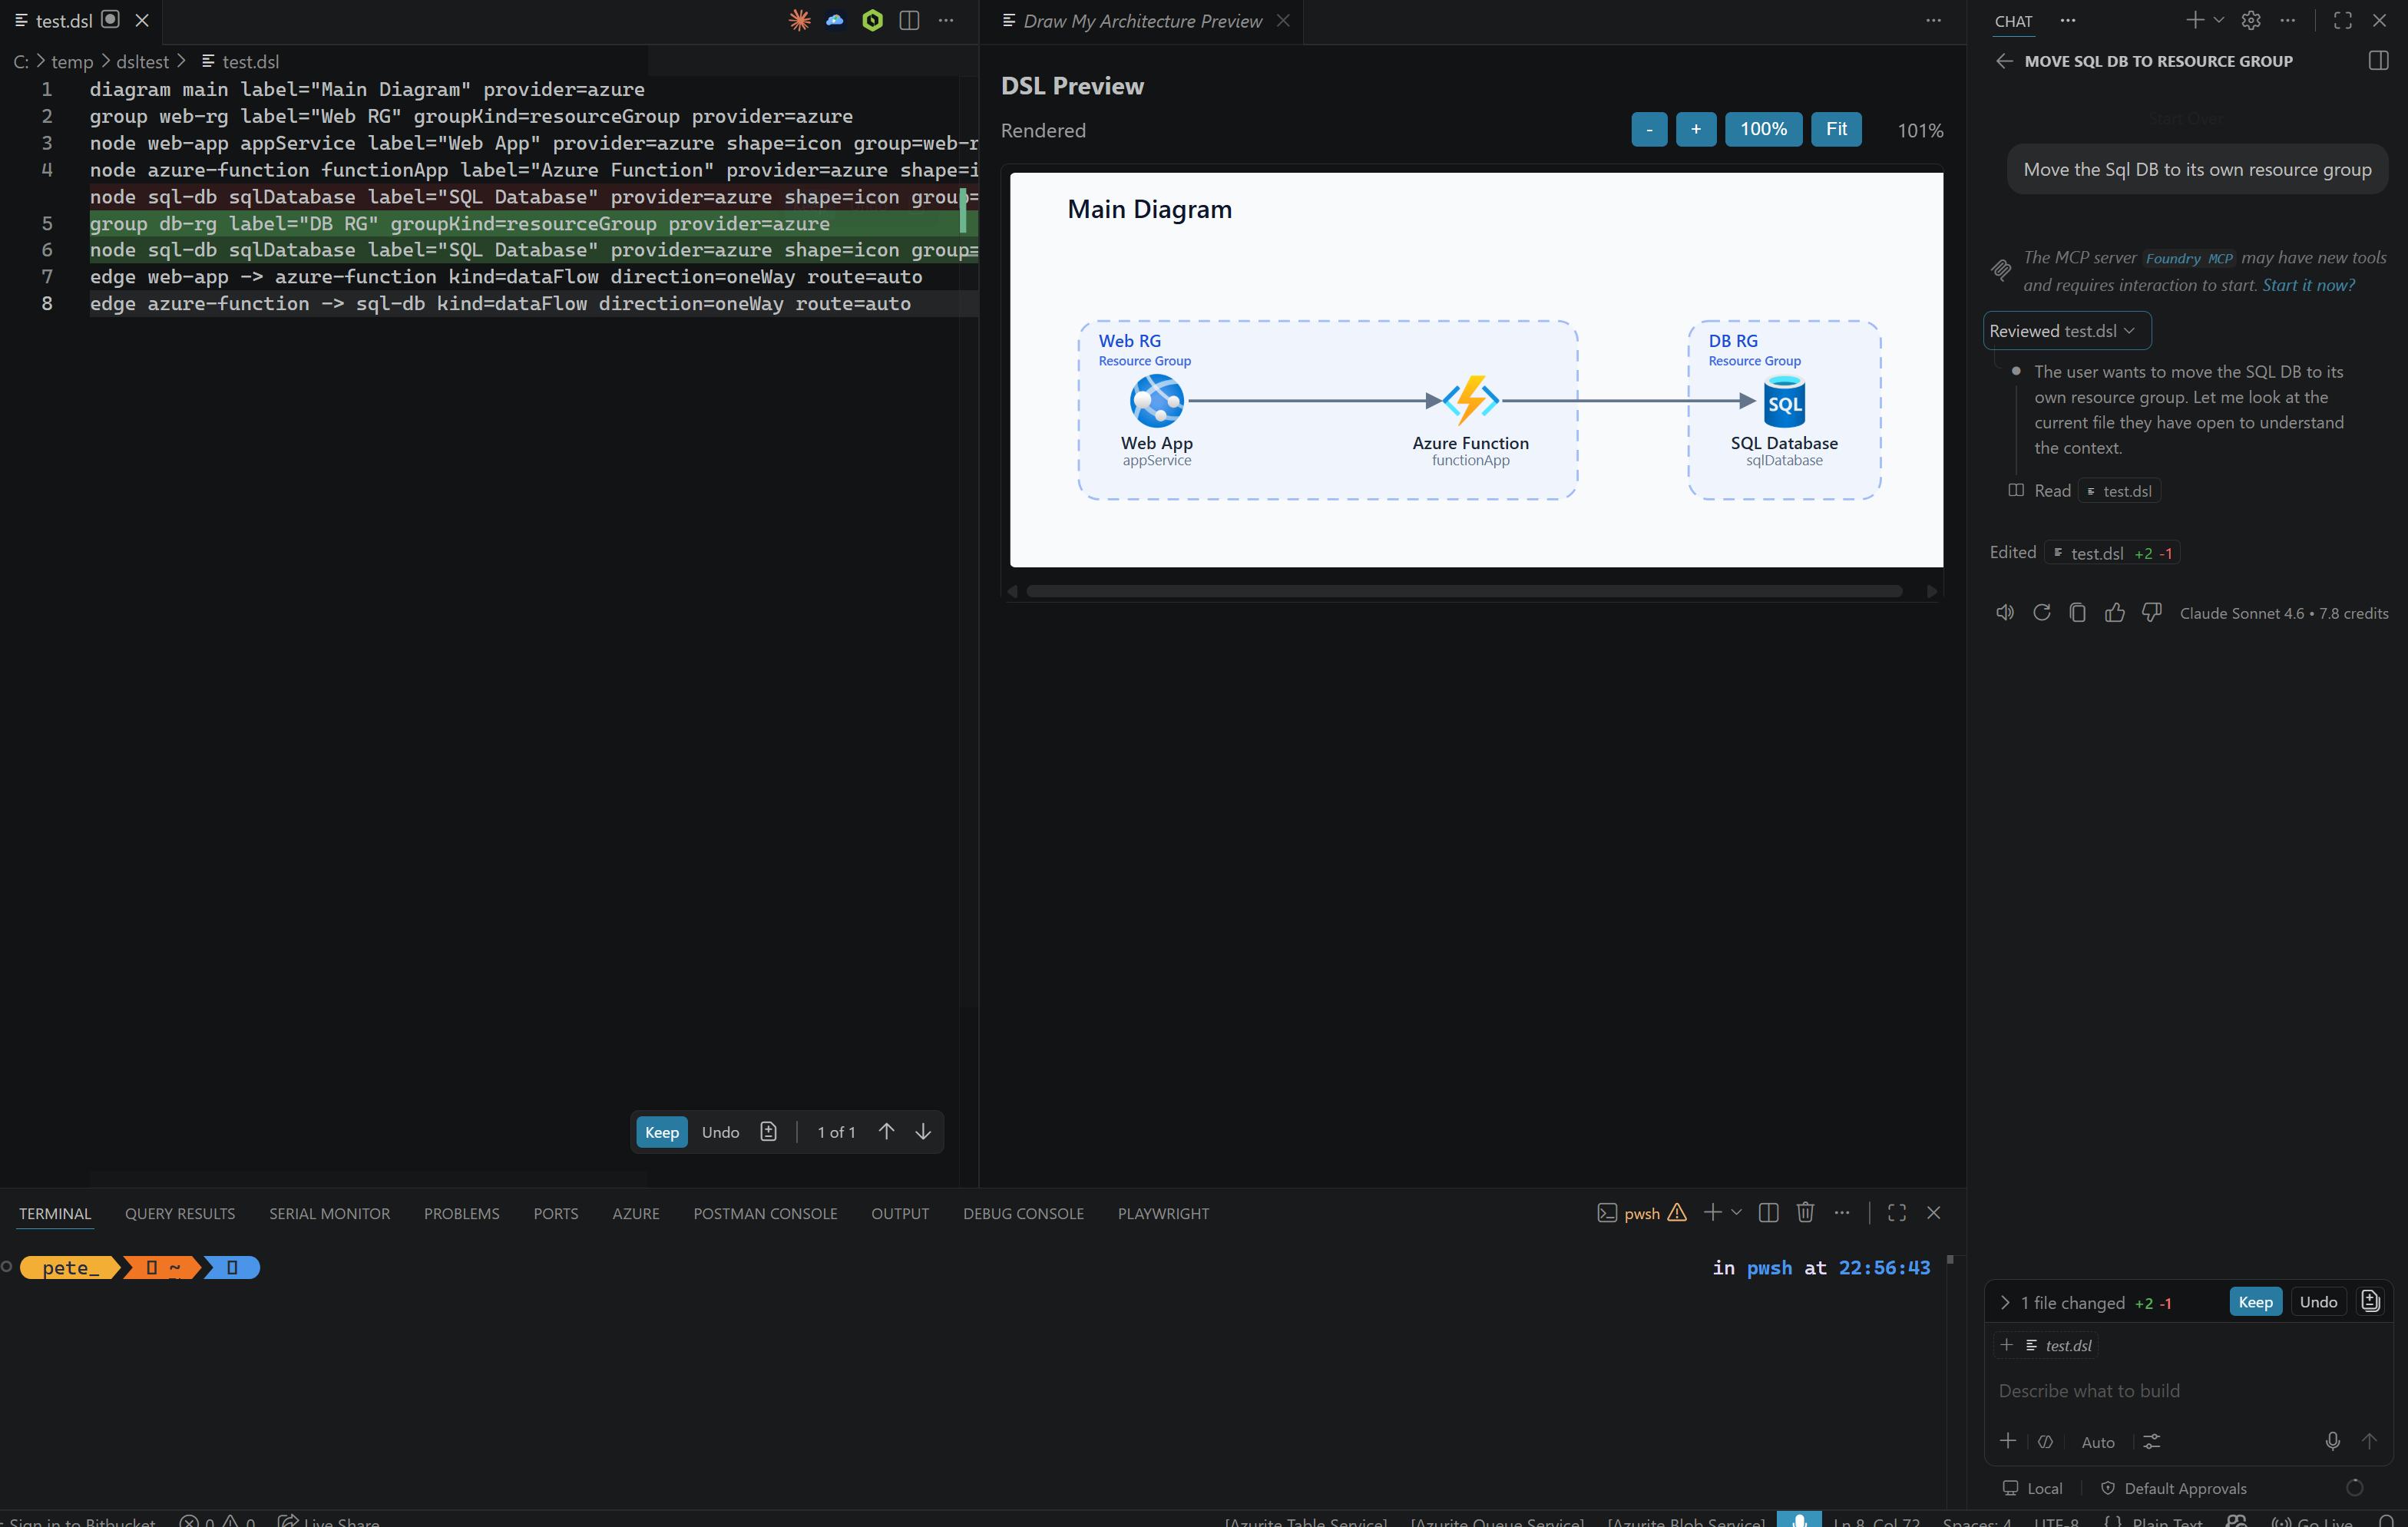This screenshot has height=1527, width=2408.
Task: Open the PLAYWRIGHT panel tab
Action: click(1163, 1213)
